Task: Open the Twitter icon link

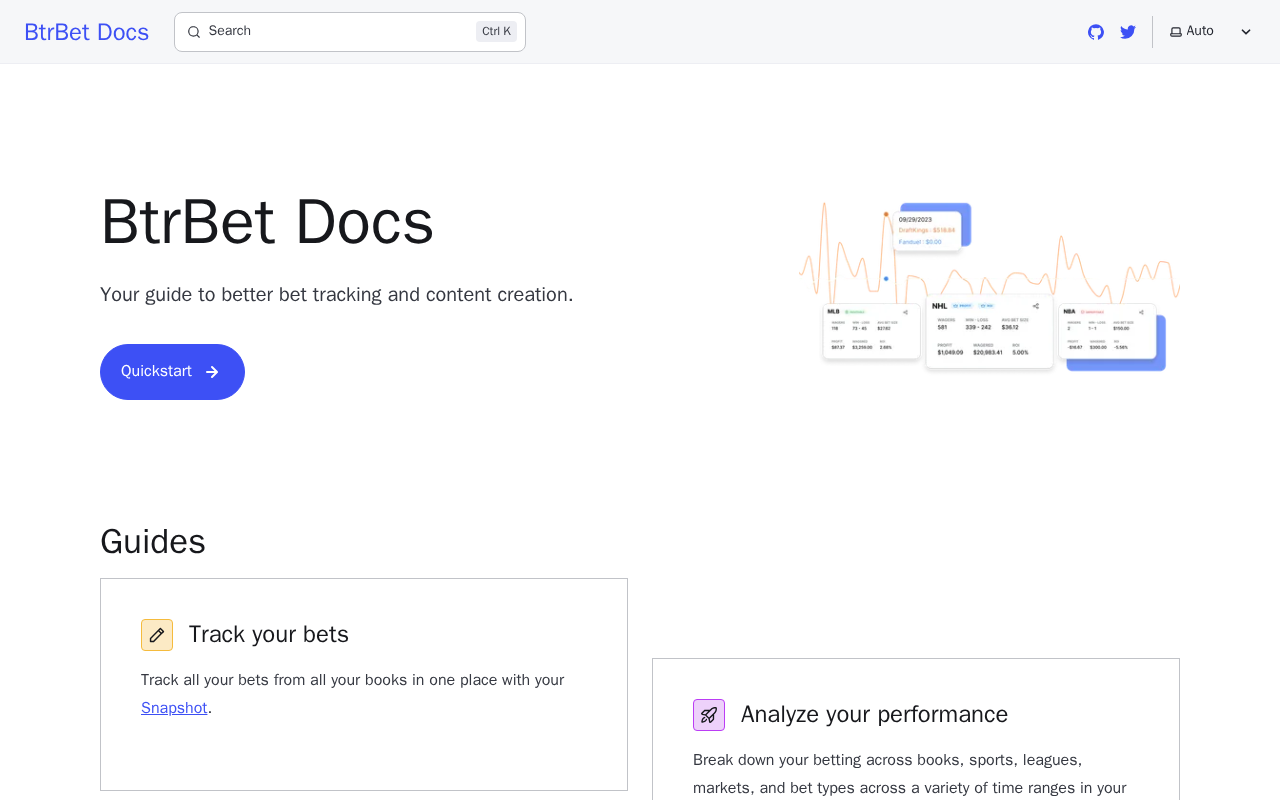Action: [1128, 32]
